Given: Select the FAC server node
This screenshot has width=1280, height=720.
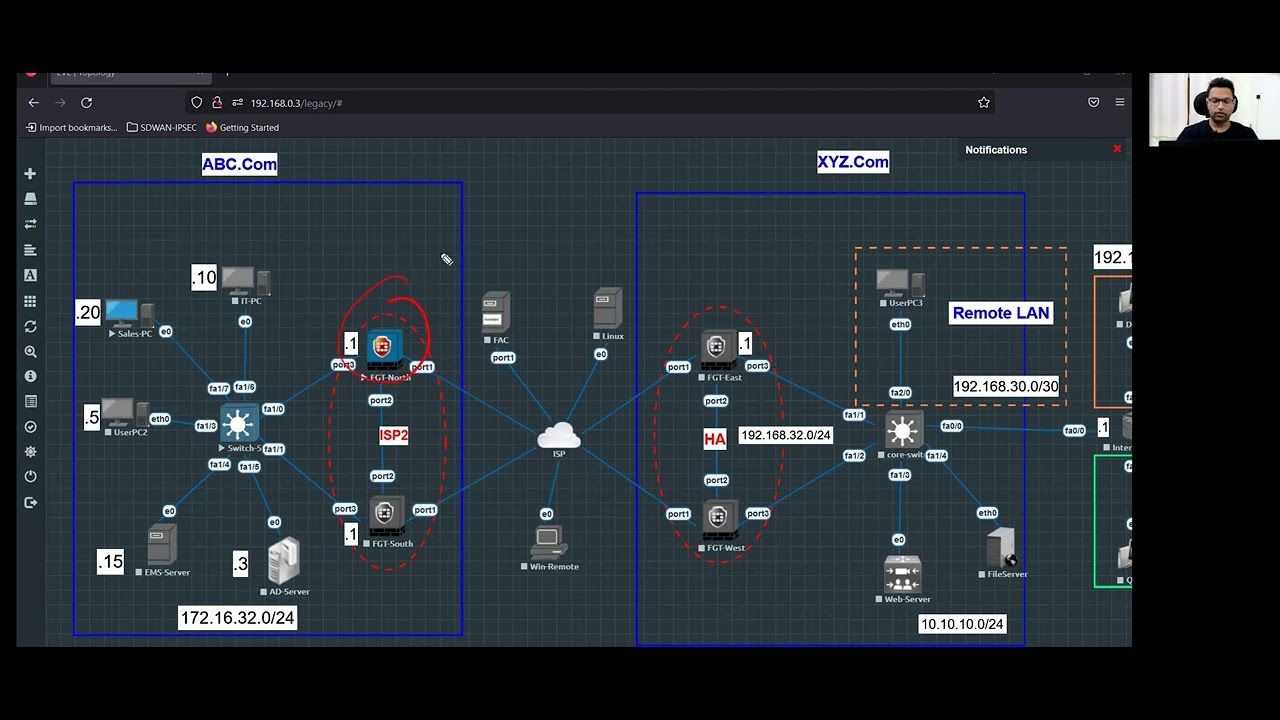Looking at the screenshot, I should tap(496, 313).
